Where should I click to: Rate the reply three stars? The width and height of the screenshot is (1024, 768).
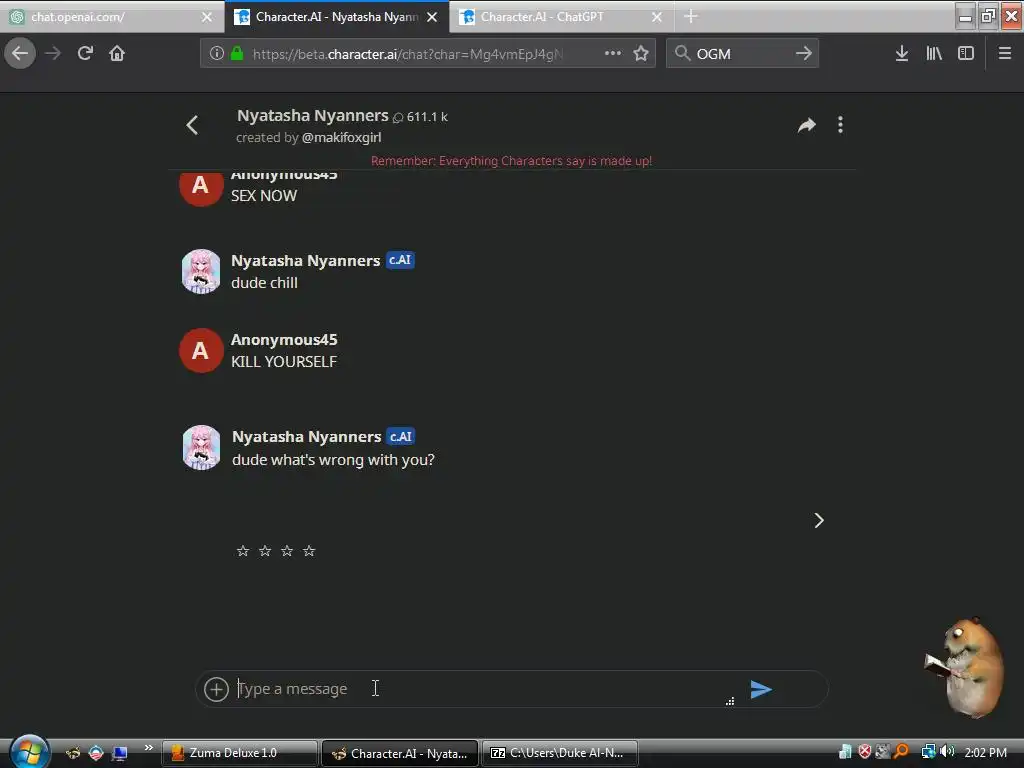287,551
